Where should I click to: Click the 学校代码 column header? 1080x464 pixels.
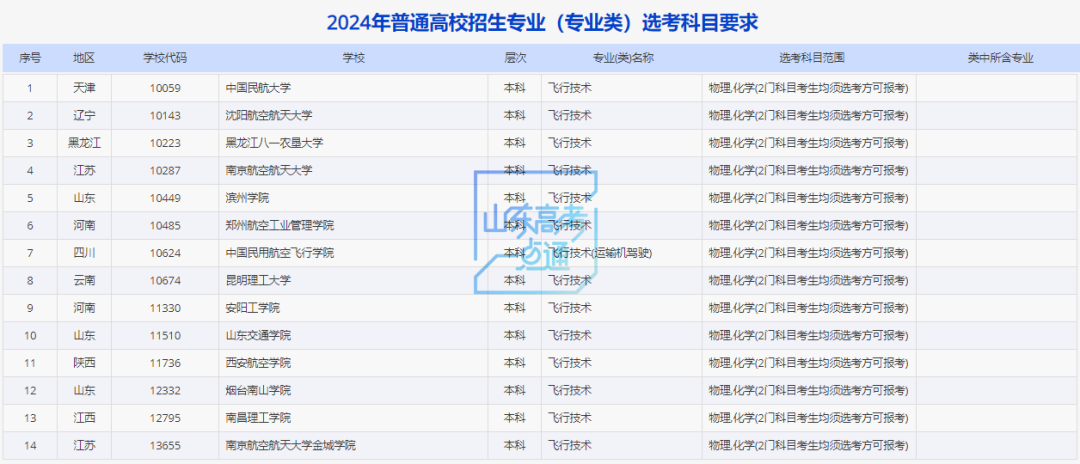(x=164, y=58)
